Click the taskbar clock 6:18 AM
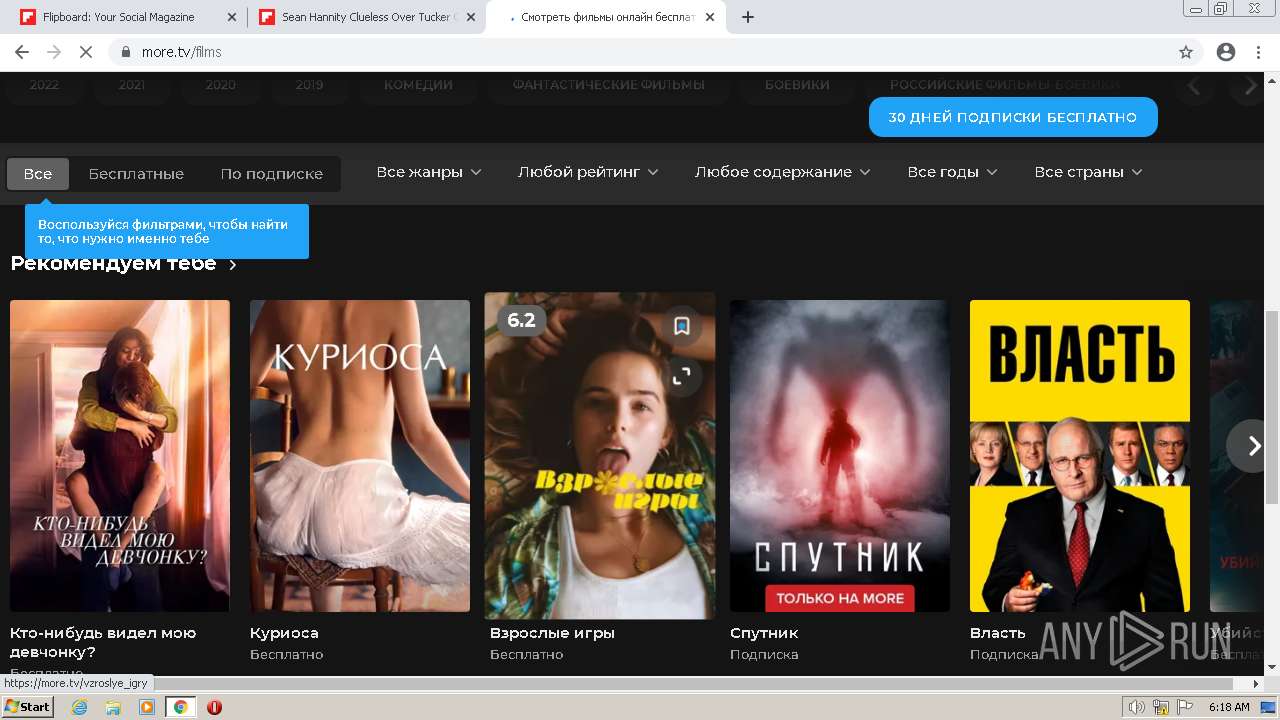The image size is (1280, 720). click(1229, 707)
